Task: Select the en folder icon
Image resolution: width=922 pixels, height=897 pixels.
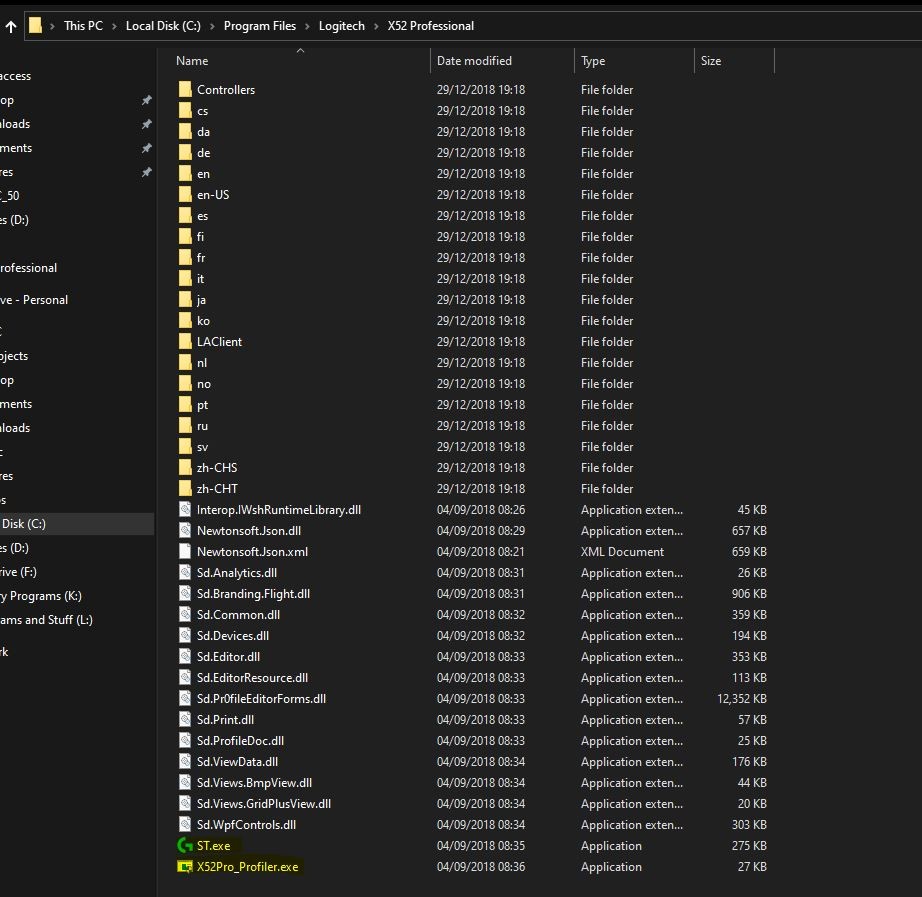Action: pos(185,174)
